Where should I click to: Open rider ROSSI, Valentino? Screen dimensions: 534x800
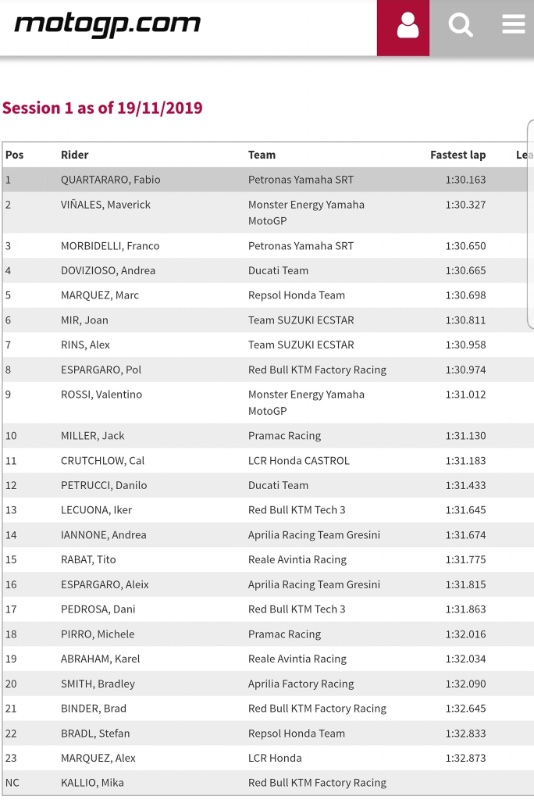pos(101,394)
